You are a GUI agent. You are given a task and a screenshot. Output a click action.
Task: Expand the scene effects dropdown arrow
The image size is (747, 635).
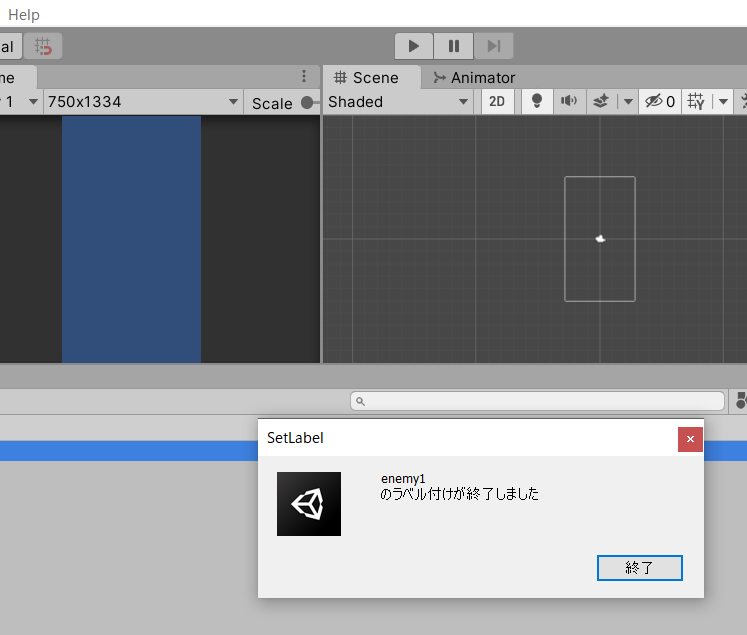628,101
